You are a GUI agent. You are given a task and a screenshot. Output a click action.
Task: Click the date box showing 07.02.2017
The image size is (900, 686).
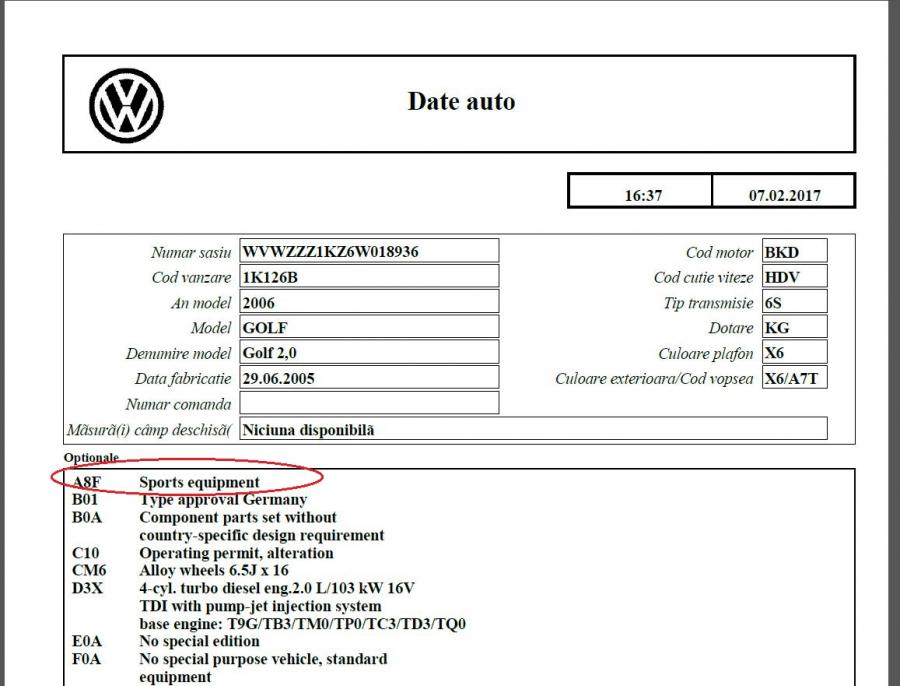[784, 195]
